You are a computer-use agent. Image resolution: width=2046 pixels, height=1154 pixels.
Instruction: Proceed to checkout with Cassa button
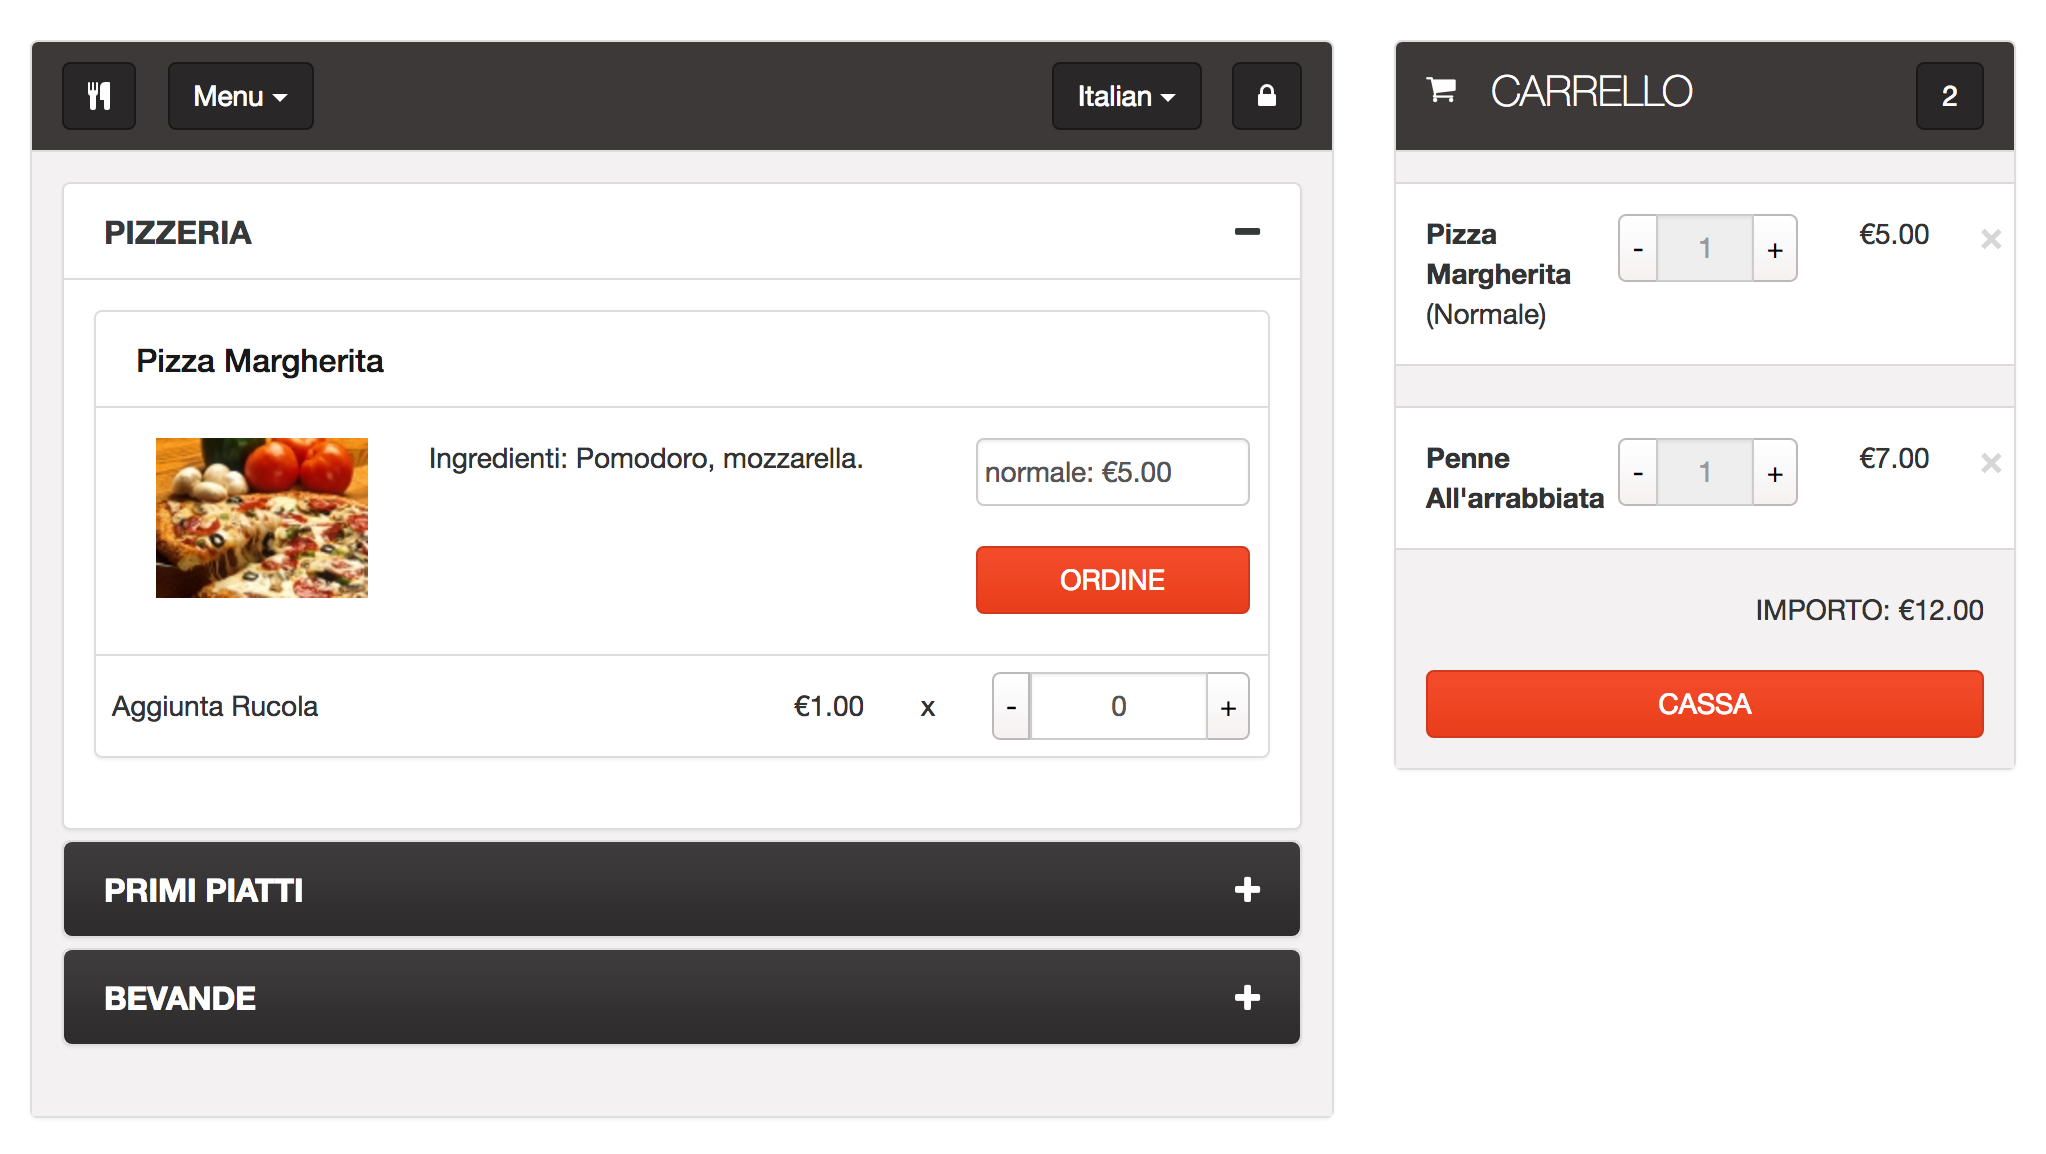pos(1704,704)
